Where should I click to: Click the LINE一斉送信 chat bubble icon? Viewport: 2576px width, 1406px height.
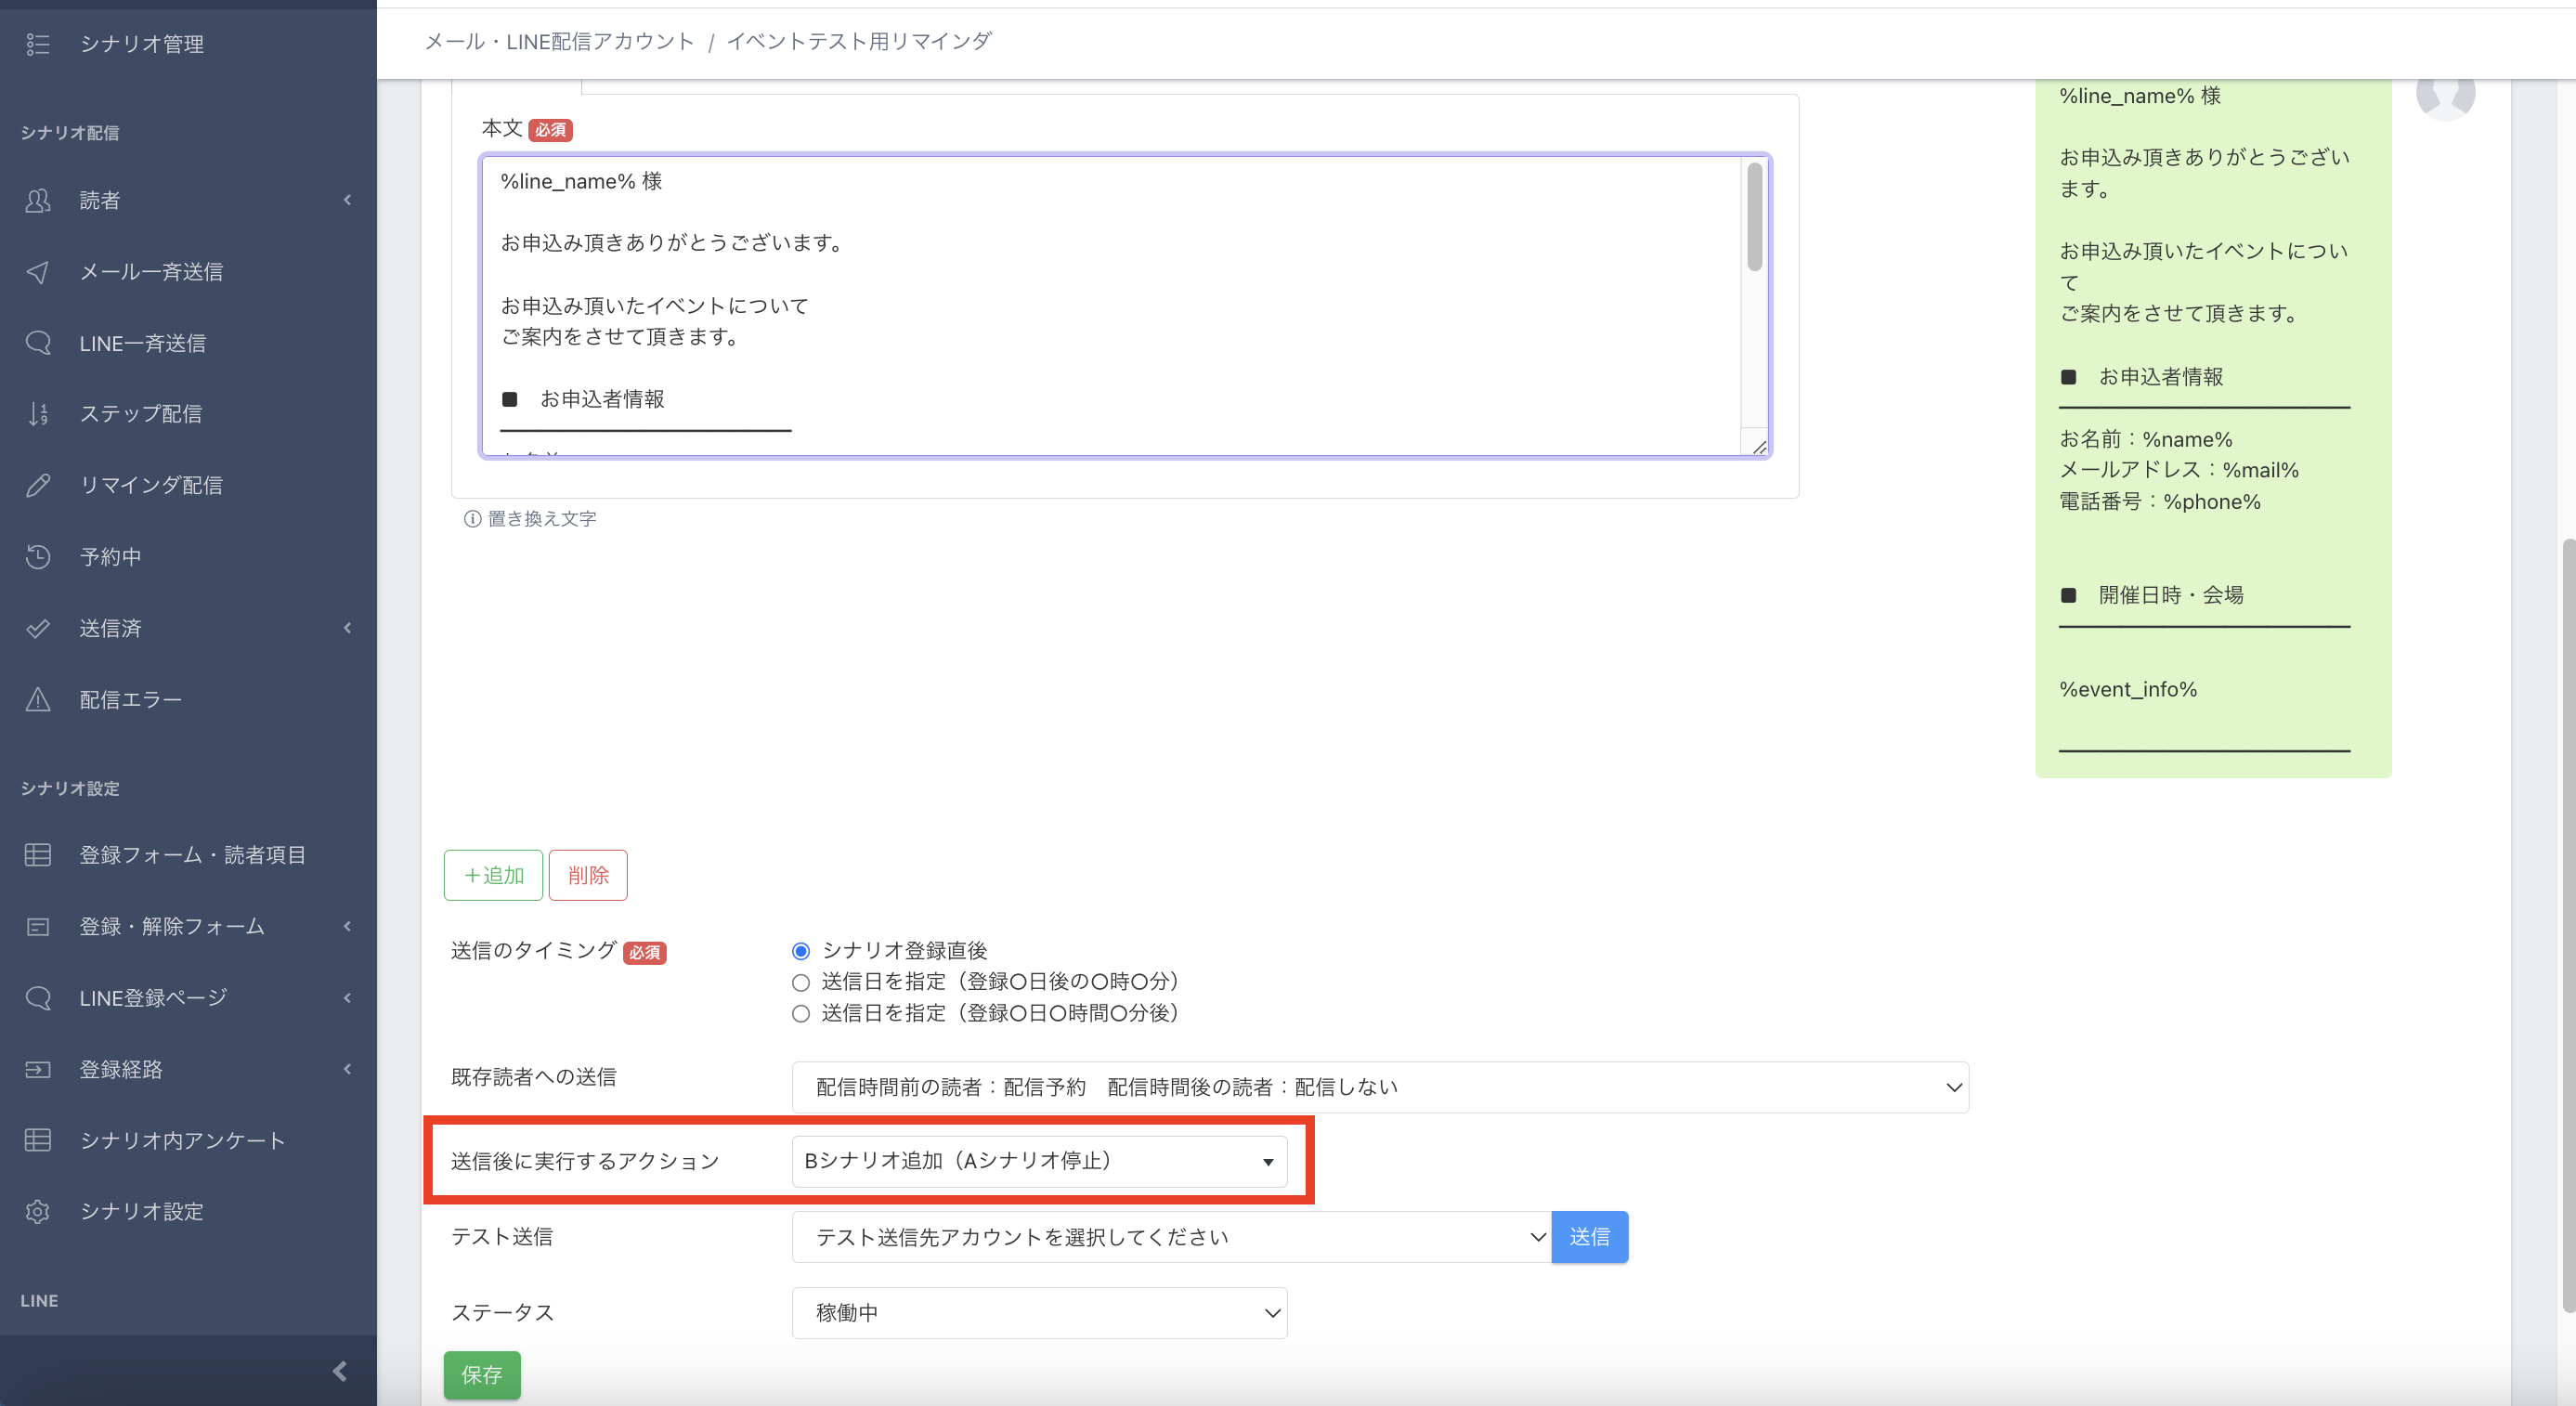38,343
